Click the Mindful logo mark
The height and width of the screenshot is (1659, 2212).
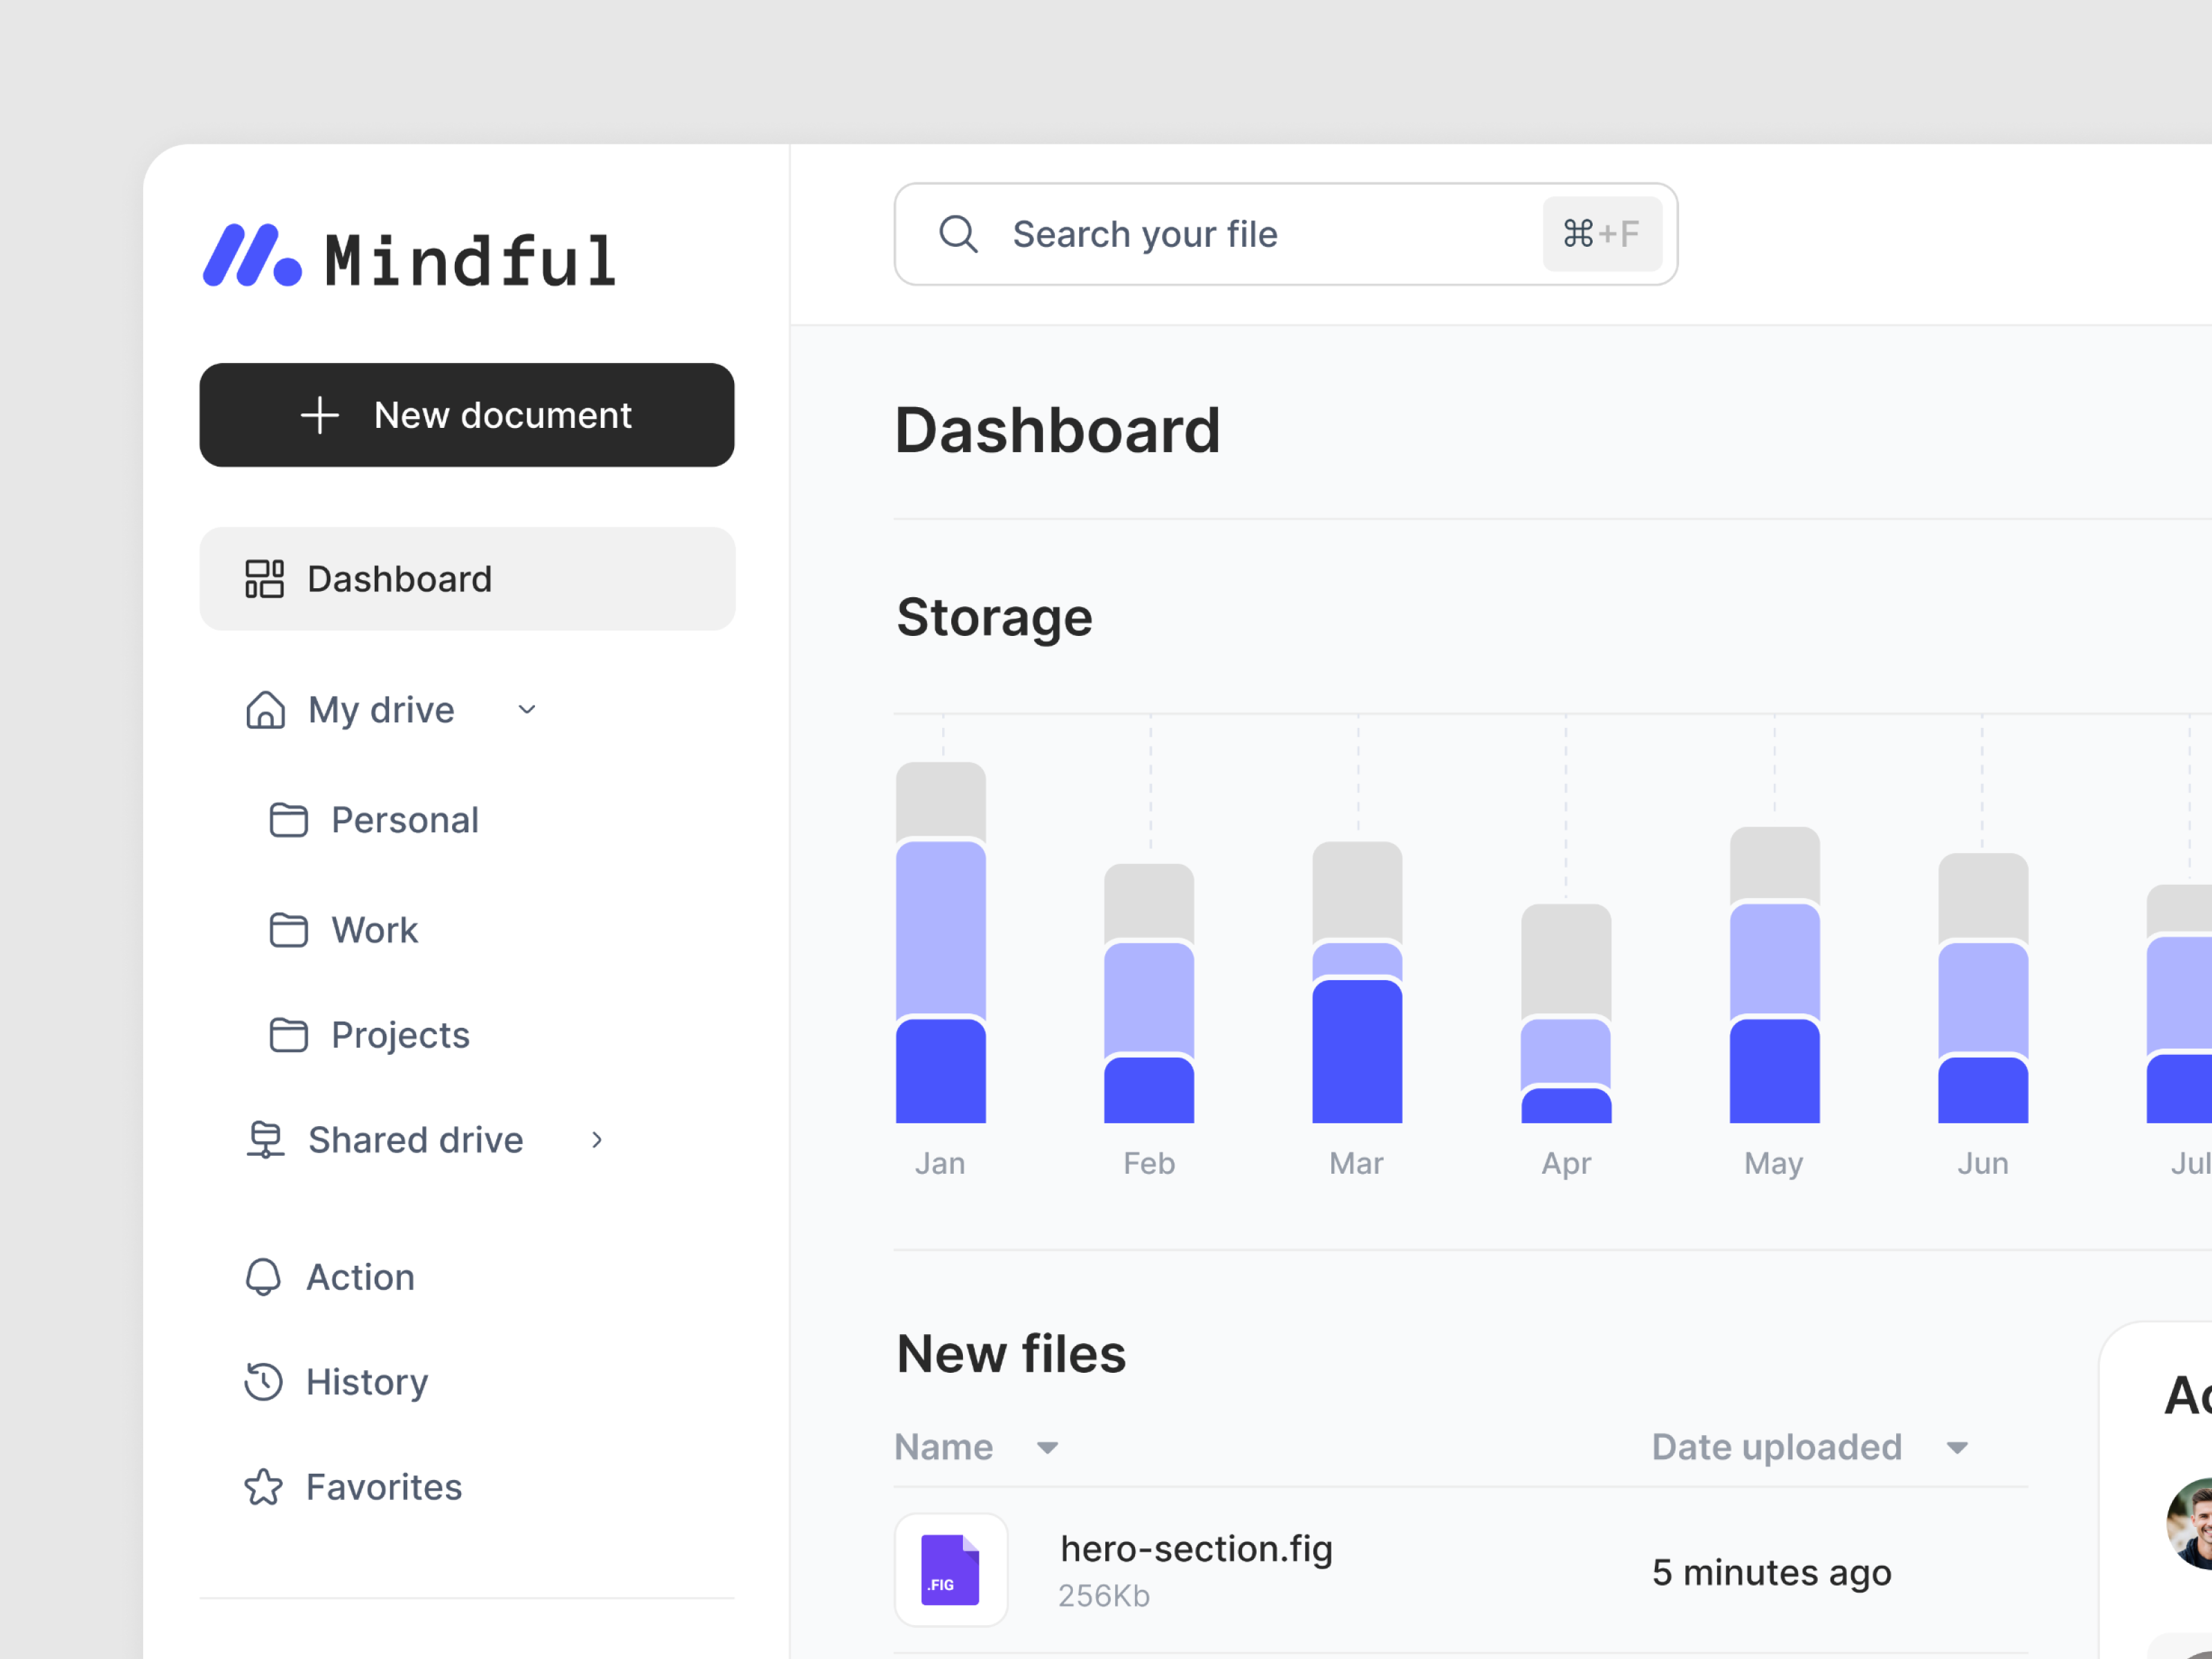(x=252, y=256)
